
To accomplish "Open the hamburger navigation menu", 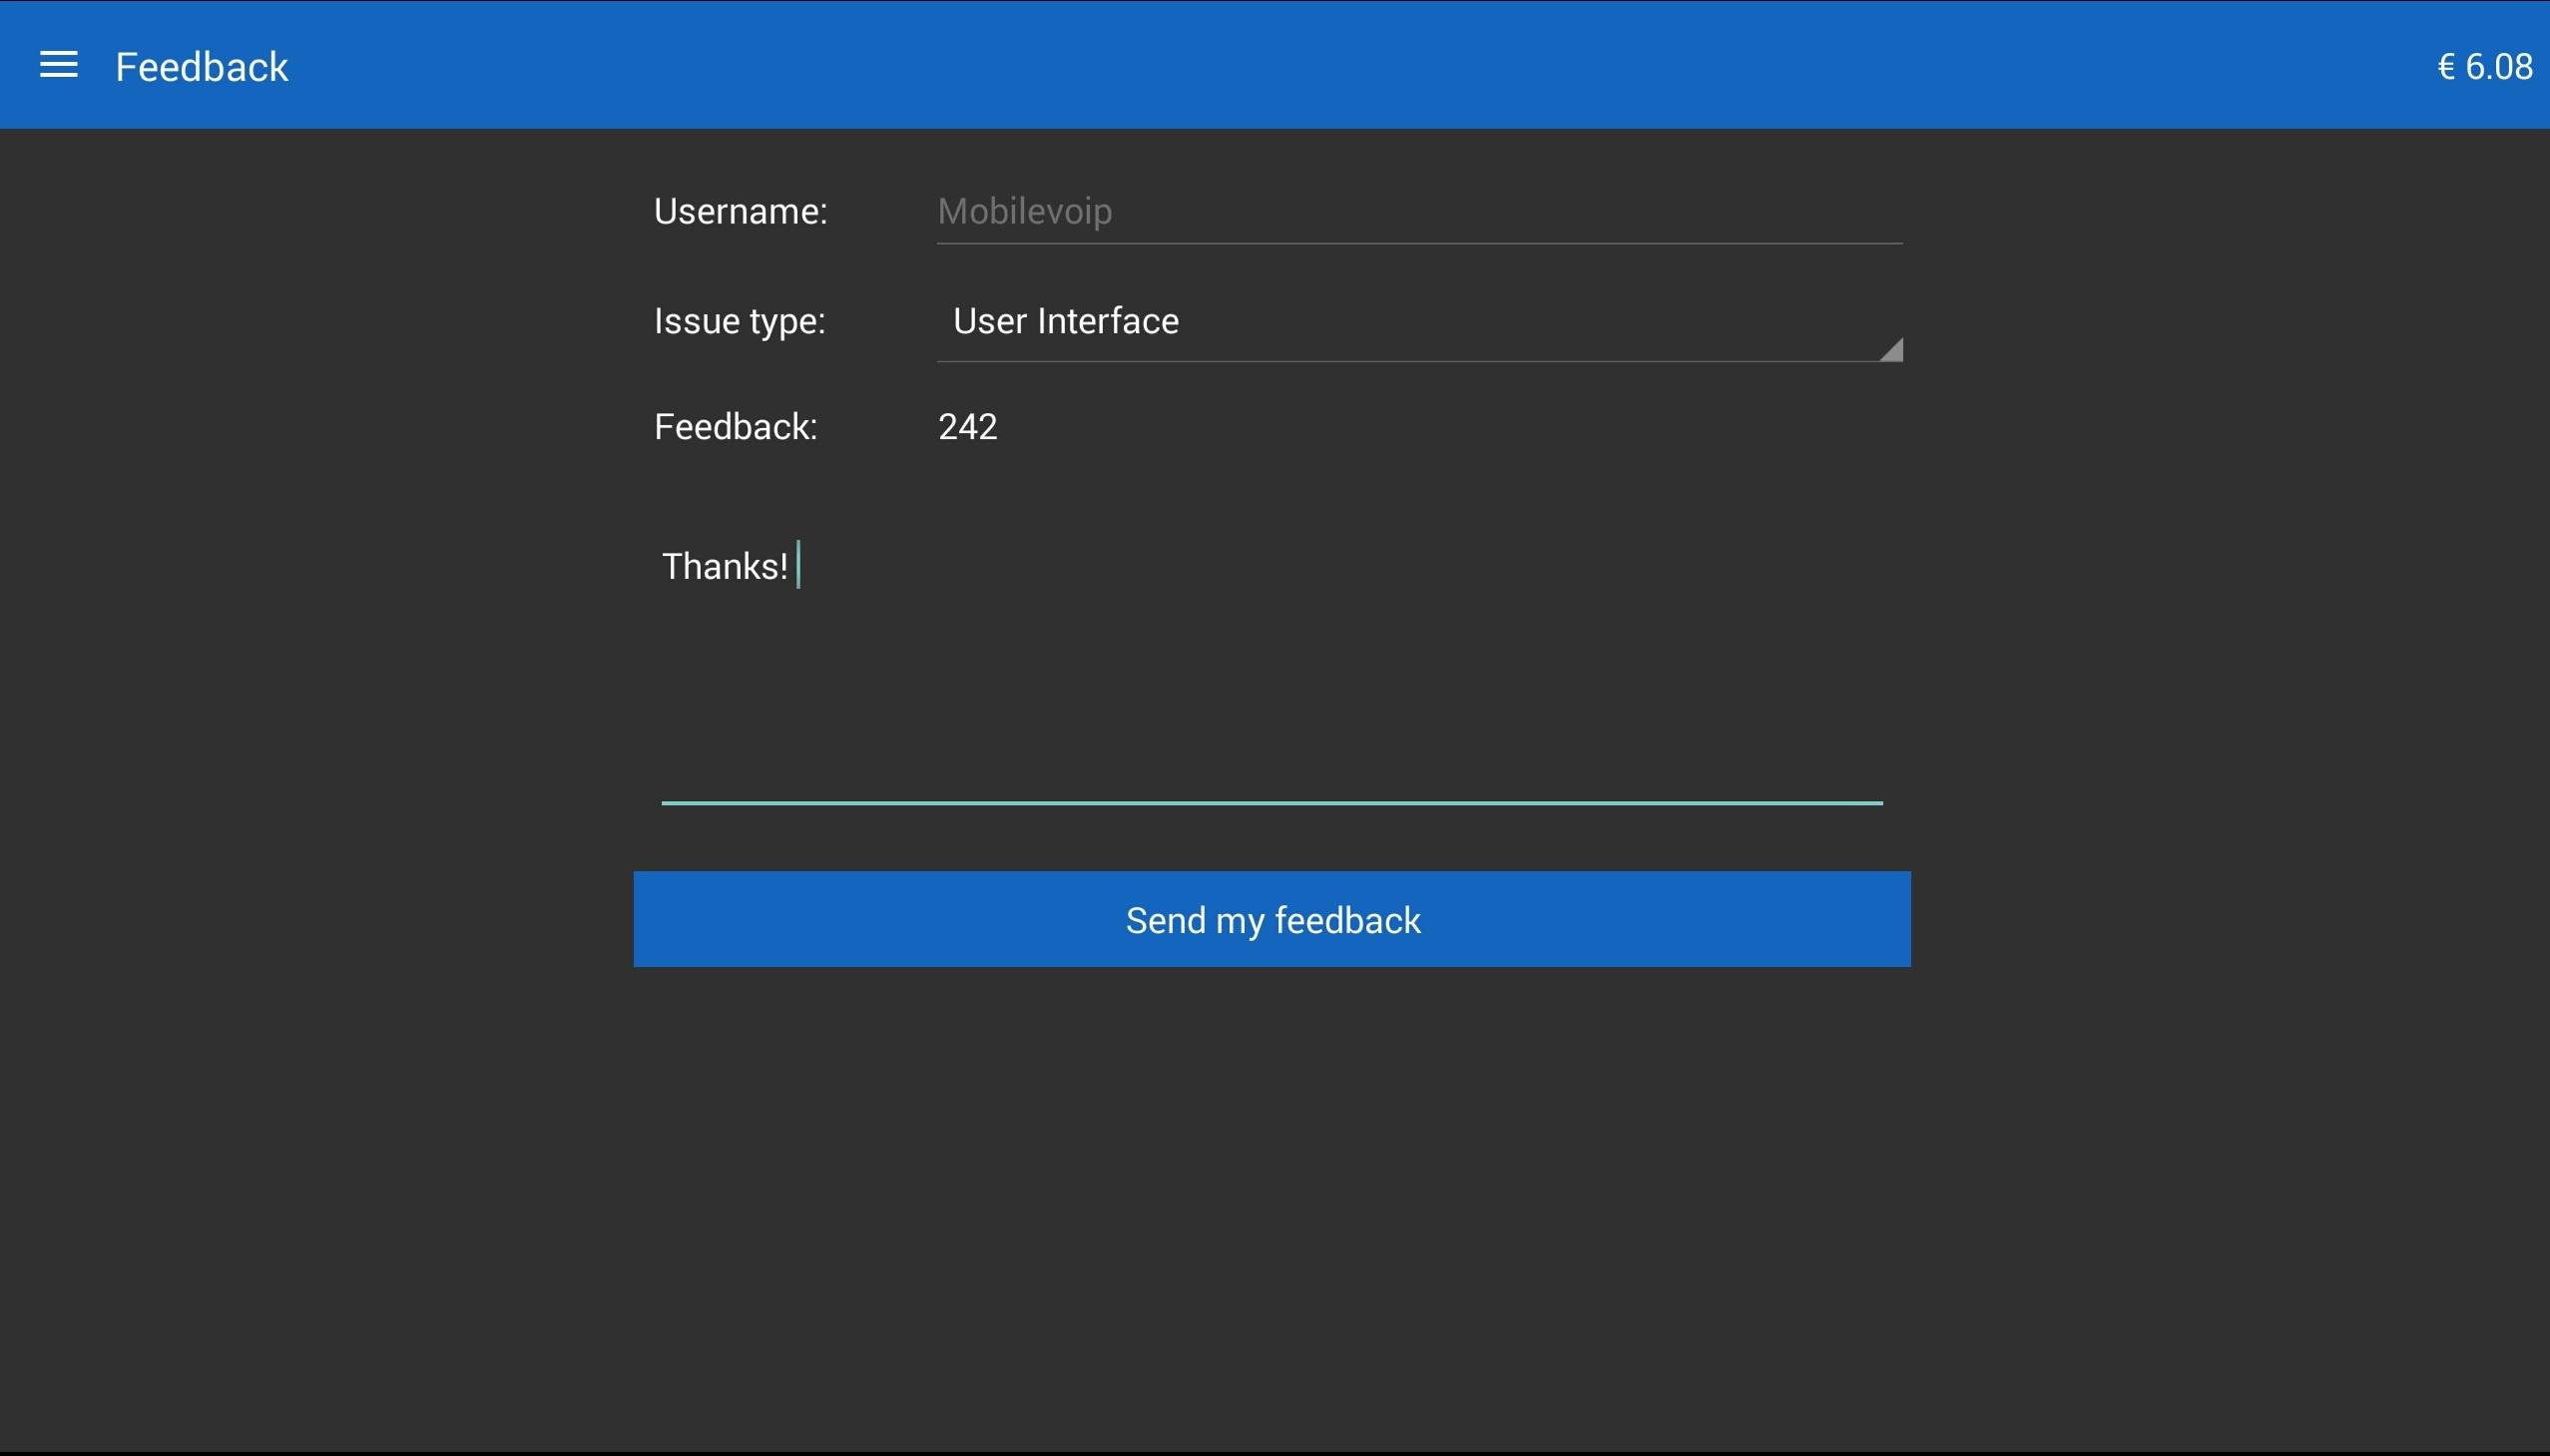I will [58, 66].
